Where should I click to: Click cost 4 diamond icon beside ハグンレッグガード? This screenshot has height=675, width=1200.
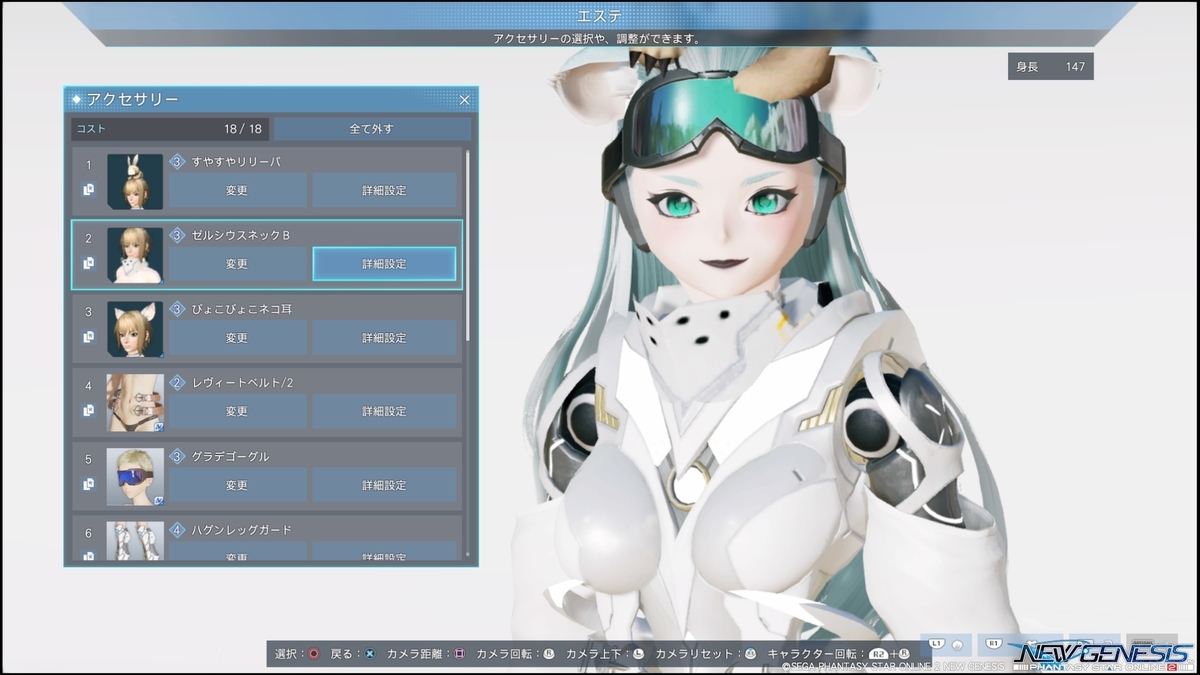[x=177, y=530]
